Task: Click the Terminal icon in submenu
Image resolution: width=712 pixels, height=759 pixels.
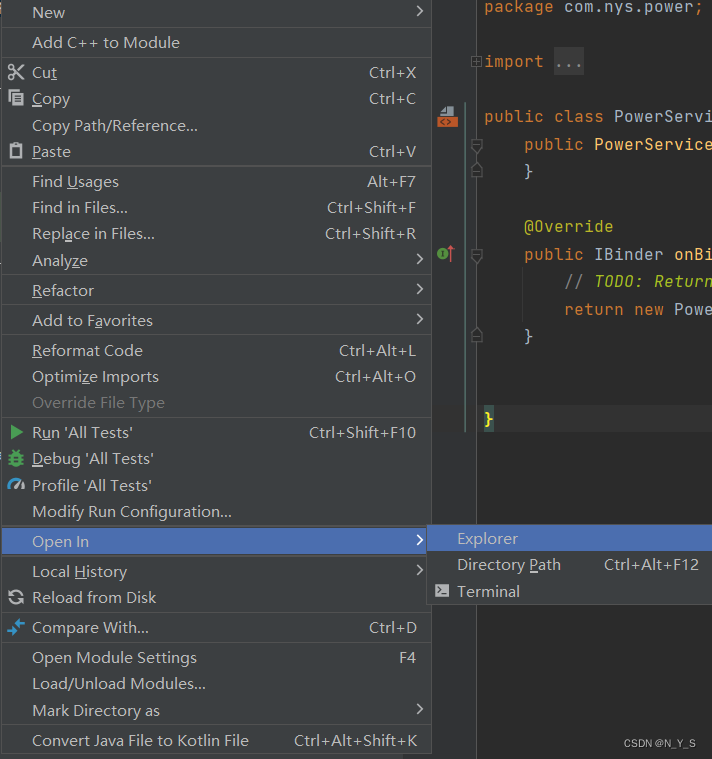Action: click(x=442, y=591)
